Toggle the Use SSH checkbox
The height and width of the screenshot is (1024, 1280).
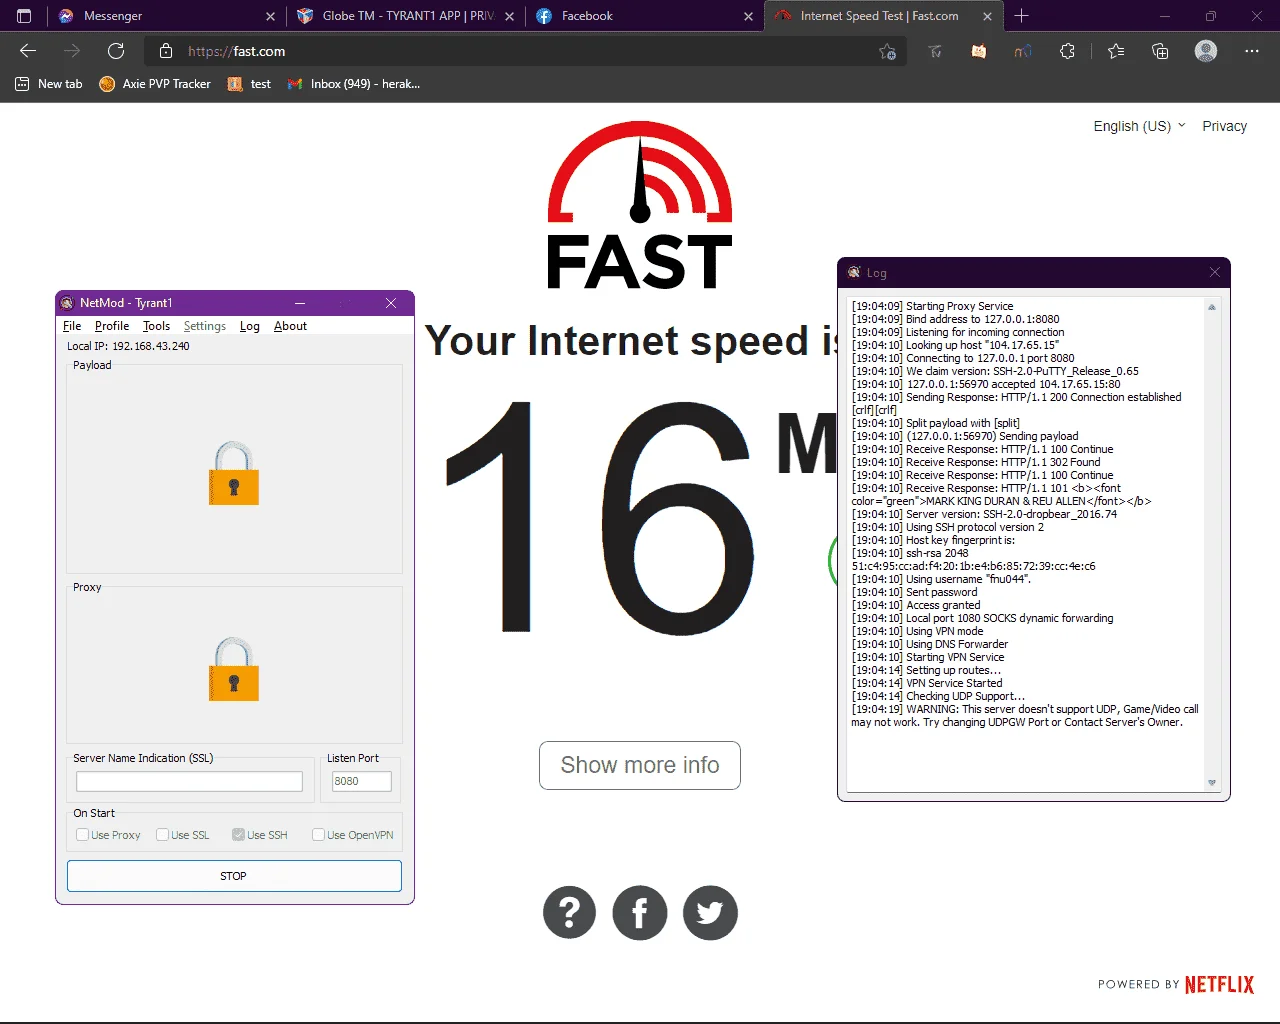[238, 835]
